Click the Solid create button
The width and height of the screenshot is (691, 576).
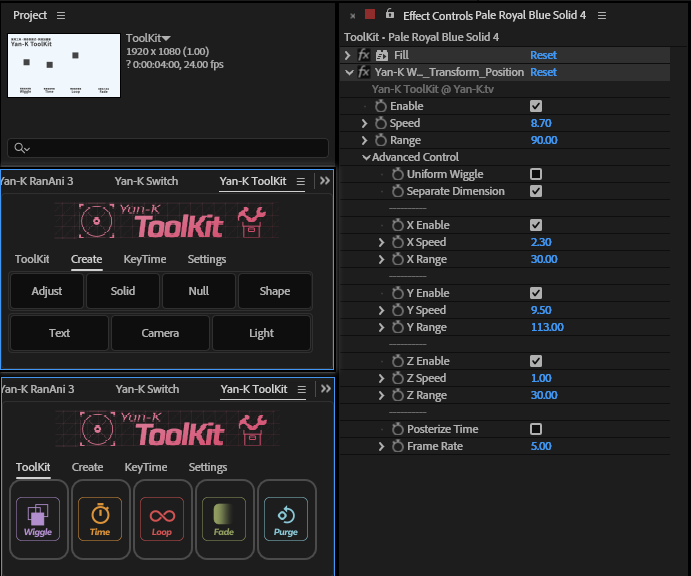coord(123,291)
